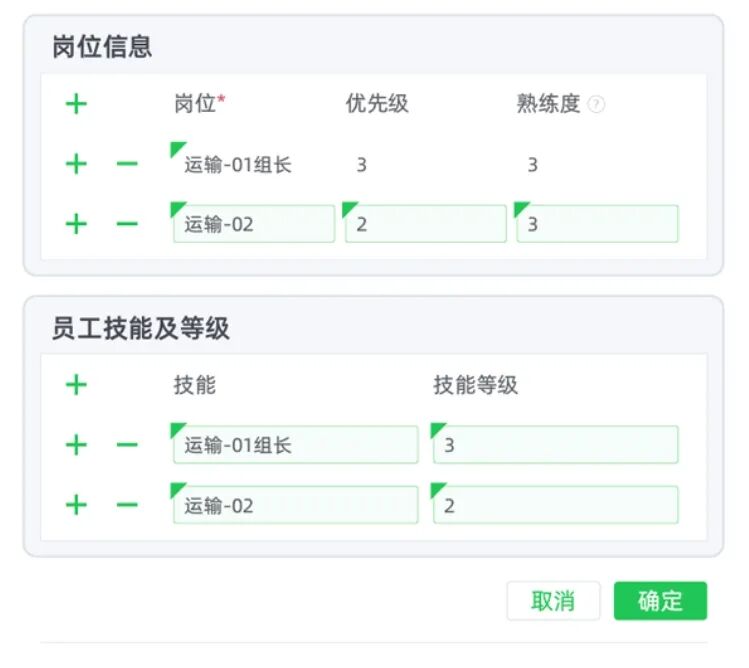Confirm with the 确定 button
Image resolution: width=749 pixels, height=668 pixels.
point(660,601)
